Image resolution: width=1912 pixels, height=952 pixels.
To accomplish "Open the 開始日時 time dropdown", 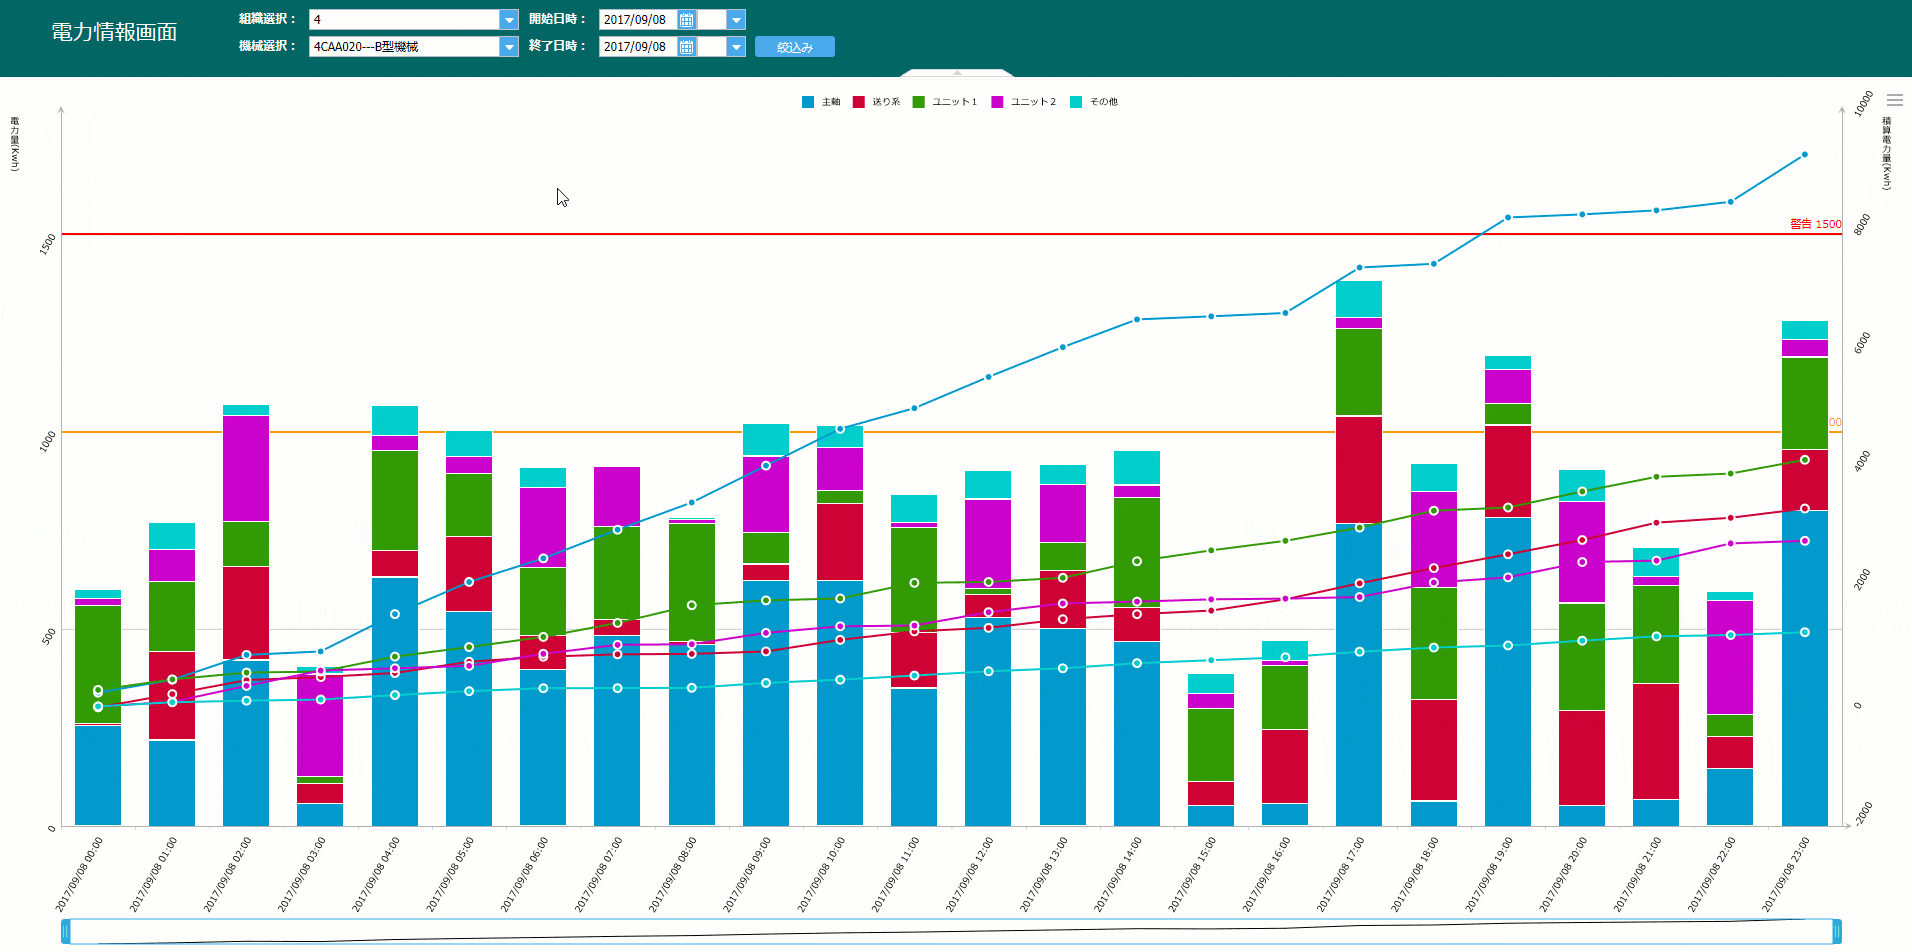I will [736, 20].
